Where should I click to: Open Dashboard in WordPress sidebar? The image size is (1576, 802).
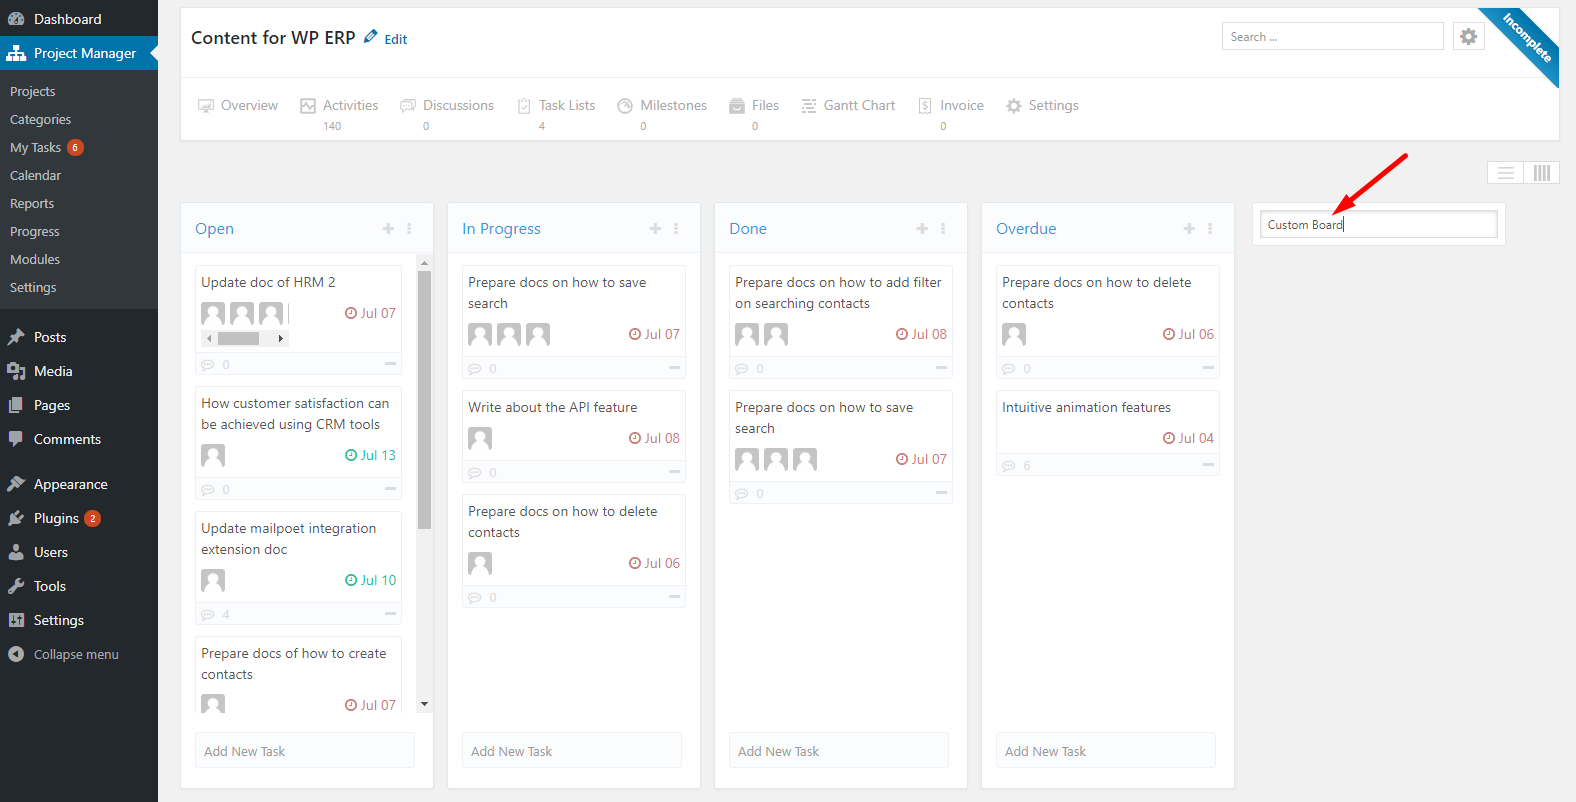pyautogui.click(x=68, y=19)
